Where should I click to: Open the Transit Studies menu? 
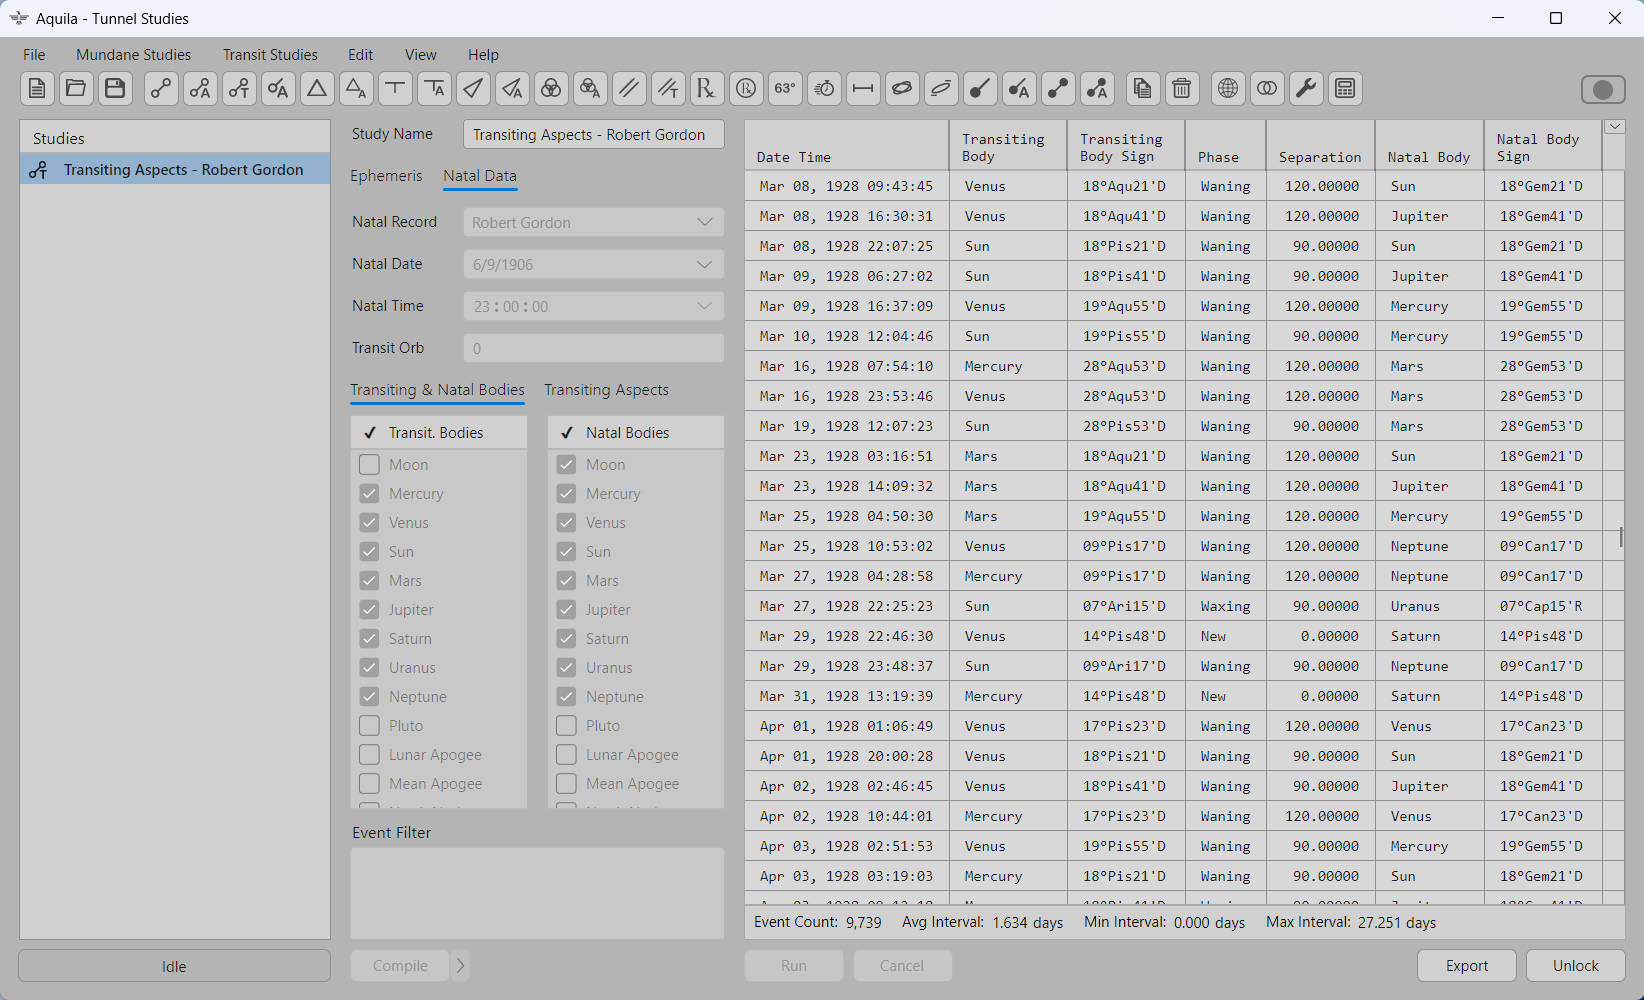270,55
